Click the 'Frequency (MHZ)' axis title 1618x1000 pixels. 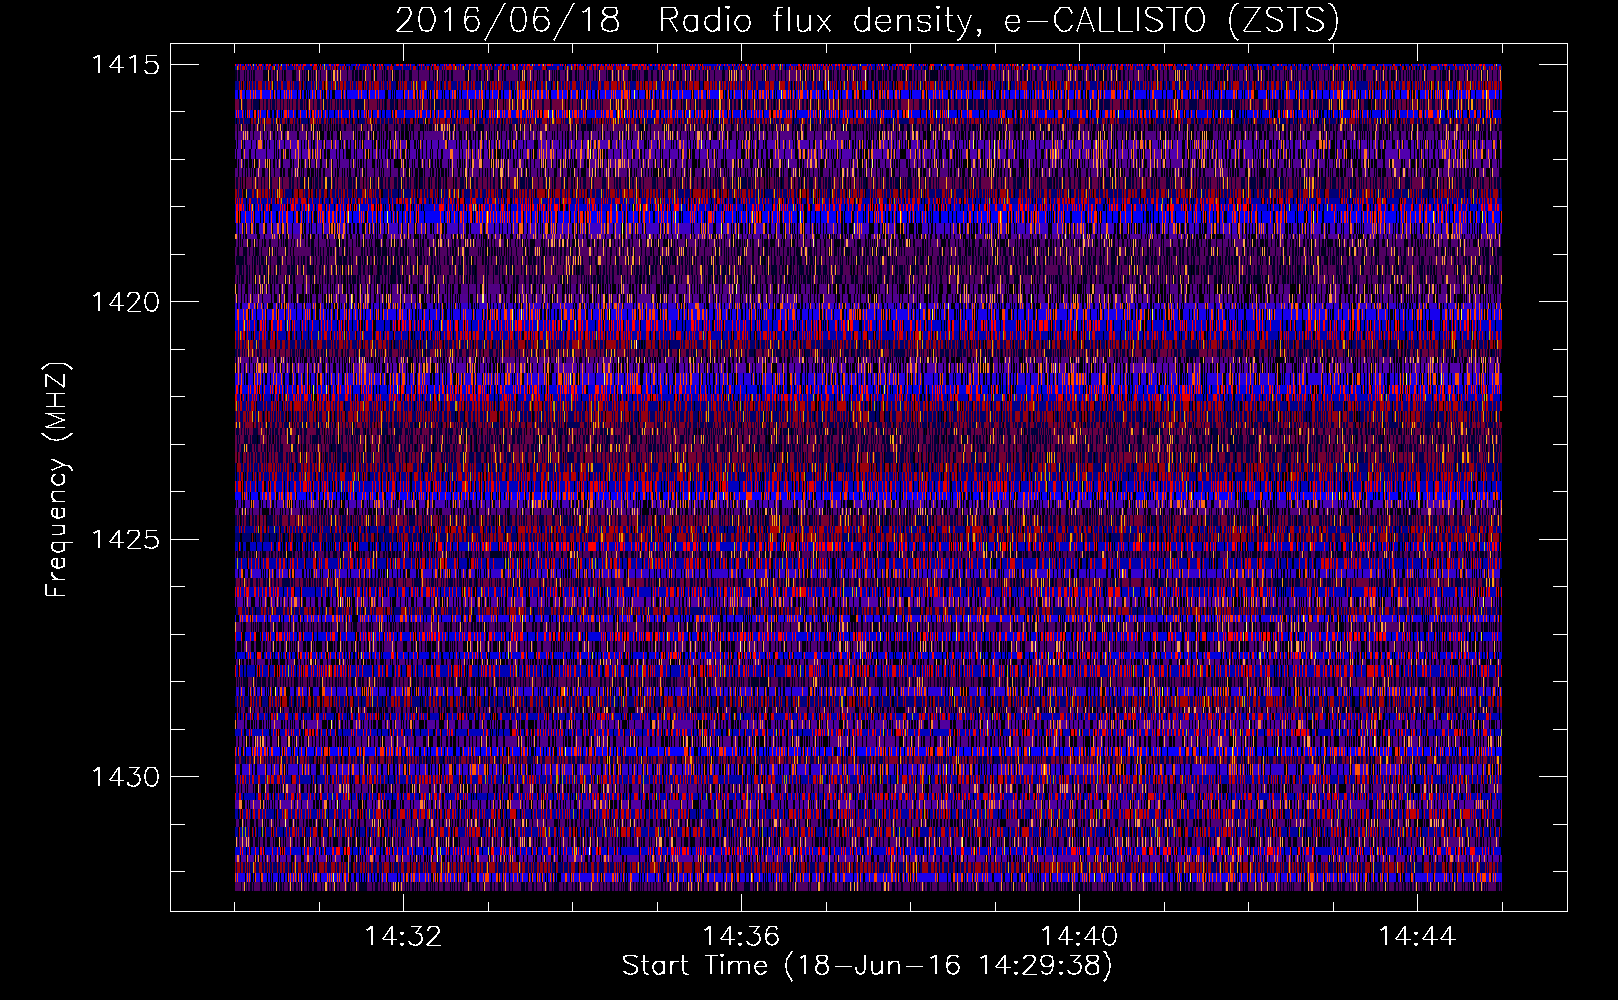coord(57,479)
